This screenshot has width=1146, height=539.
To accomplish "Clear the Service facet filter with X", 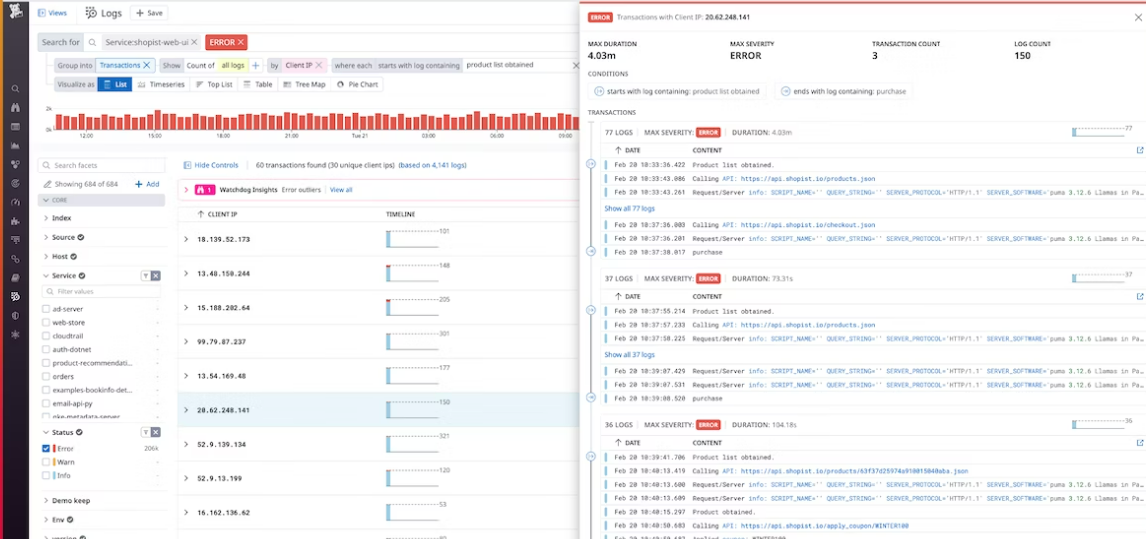I will tap(156, 276).
